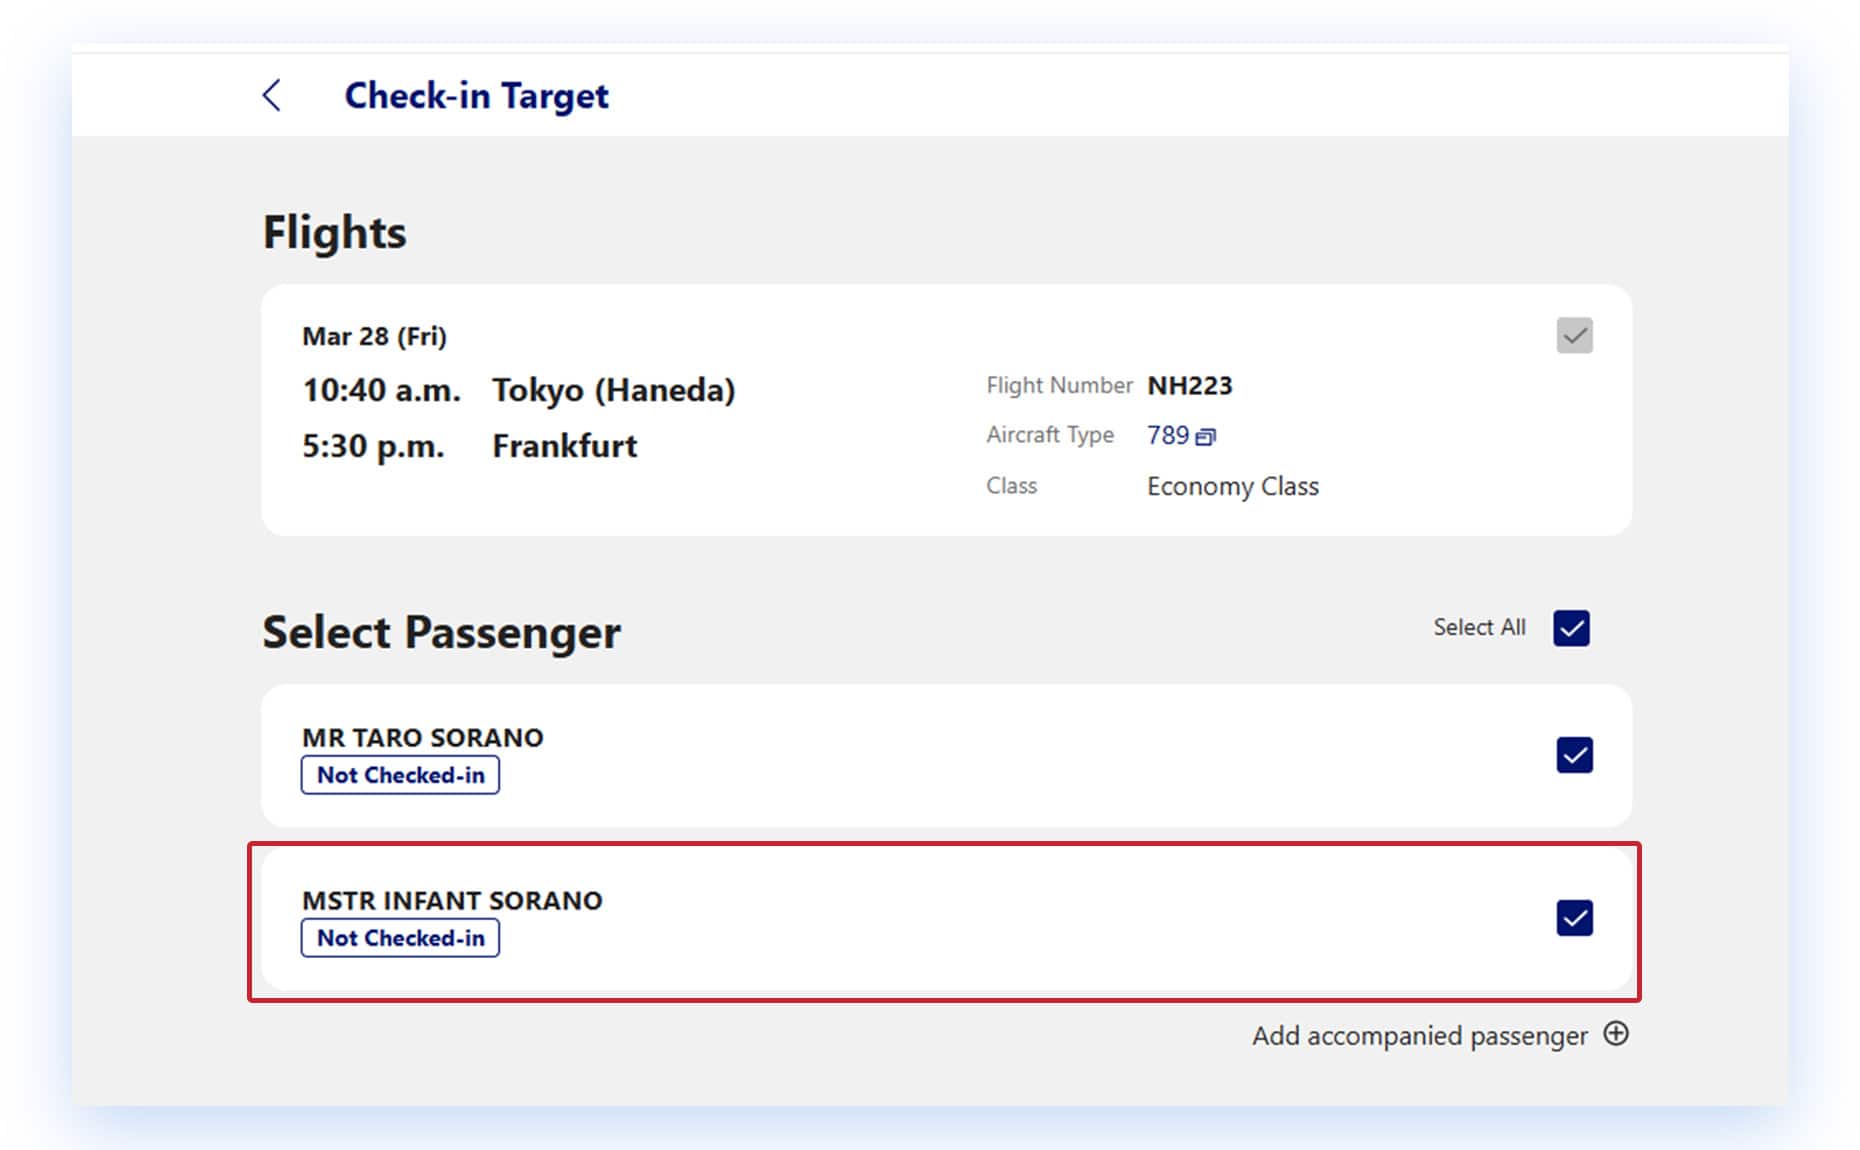Click the Select All label text
The image size is (1860, 1150).
pyautogui.click(x=1479, y=628)
